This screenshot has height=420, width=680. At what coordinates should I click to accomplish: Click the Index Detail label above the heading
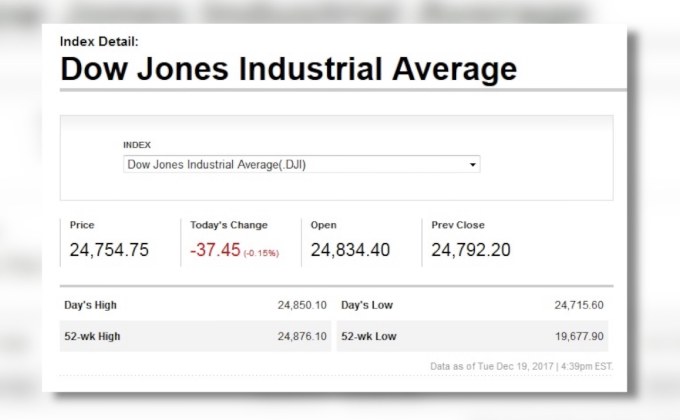pos(99,41)
